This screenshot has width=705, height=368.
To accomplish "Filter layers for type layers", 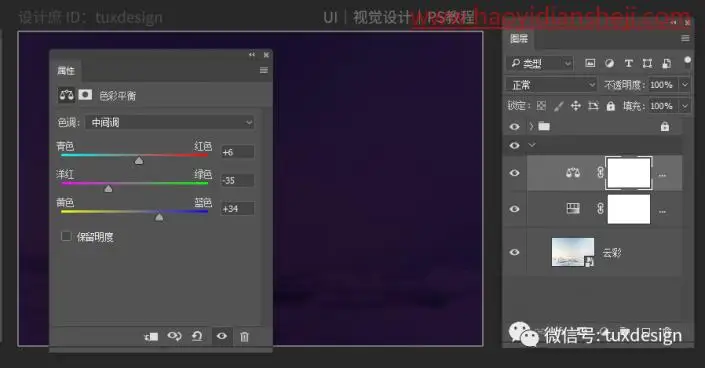I will tap(629, 63).
